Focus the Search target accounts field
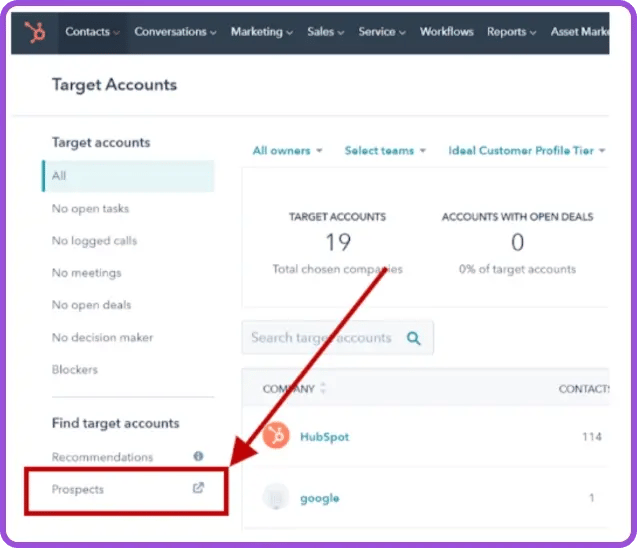 (x=338, y=338)
